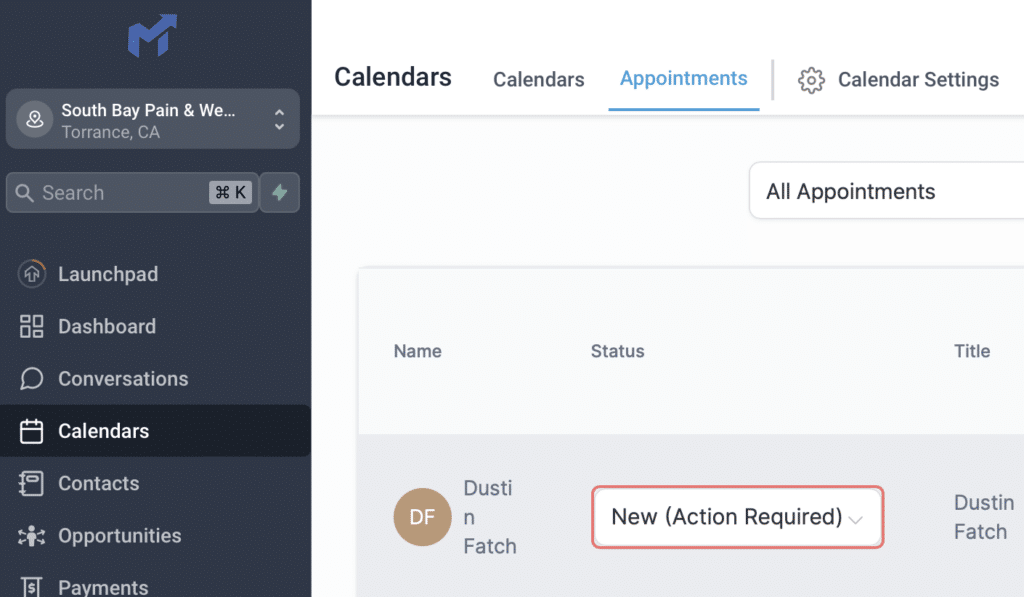The width and height of the screenshot is (1024, 597).
Task: Click the location icon beside South Bay Pain
Action: (x=35, y=119)
